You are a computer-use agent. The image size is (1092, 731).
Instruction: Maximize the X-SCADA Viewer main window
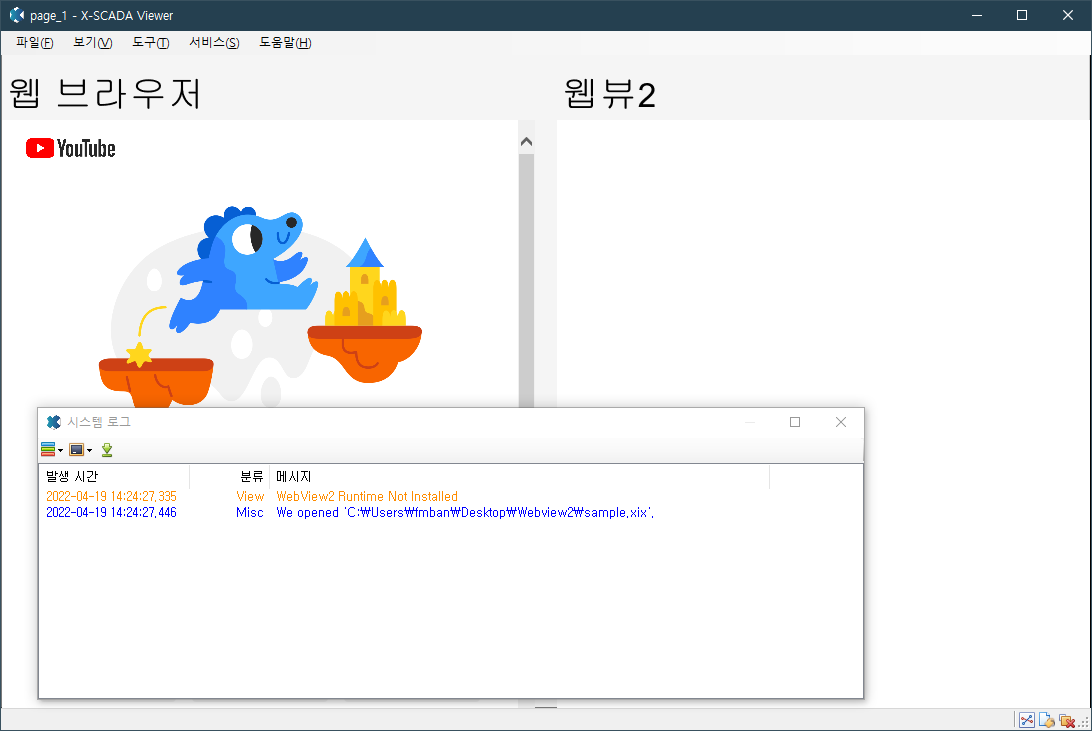click(x=1022, y=15)
